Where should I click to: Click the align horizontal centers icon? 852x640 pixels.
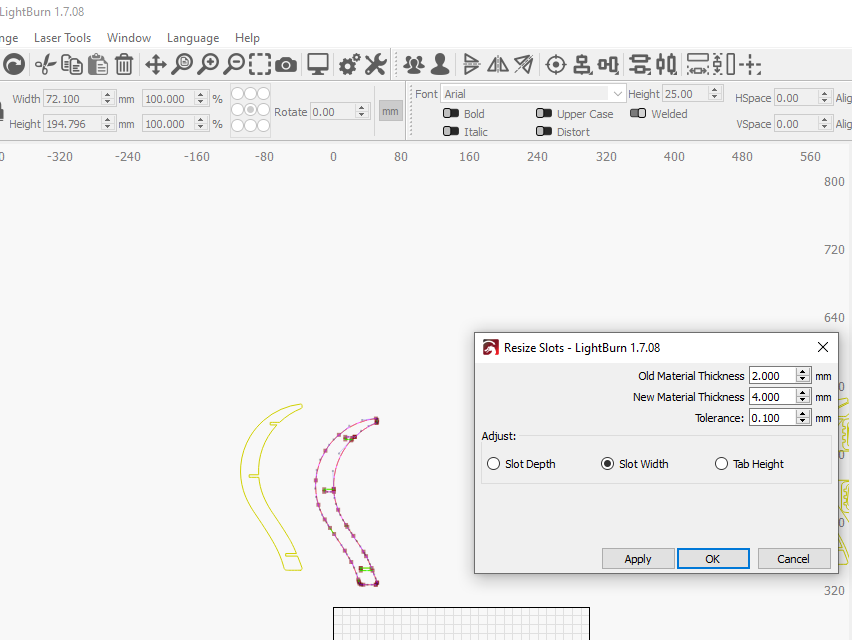tap(582, 65)
